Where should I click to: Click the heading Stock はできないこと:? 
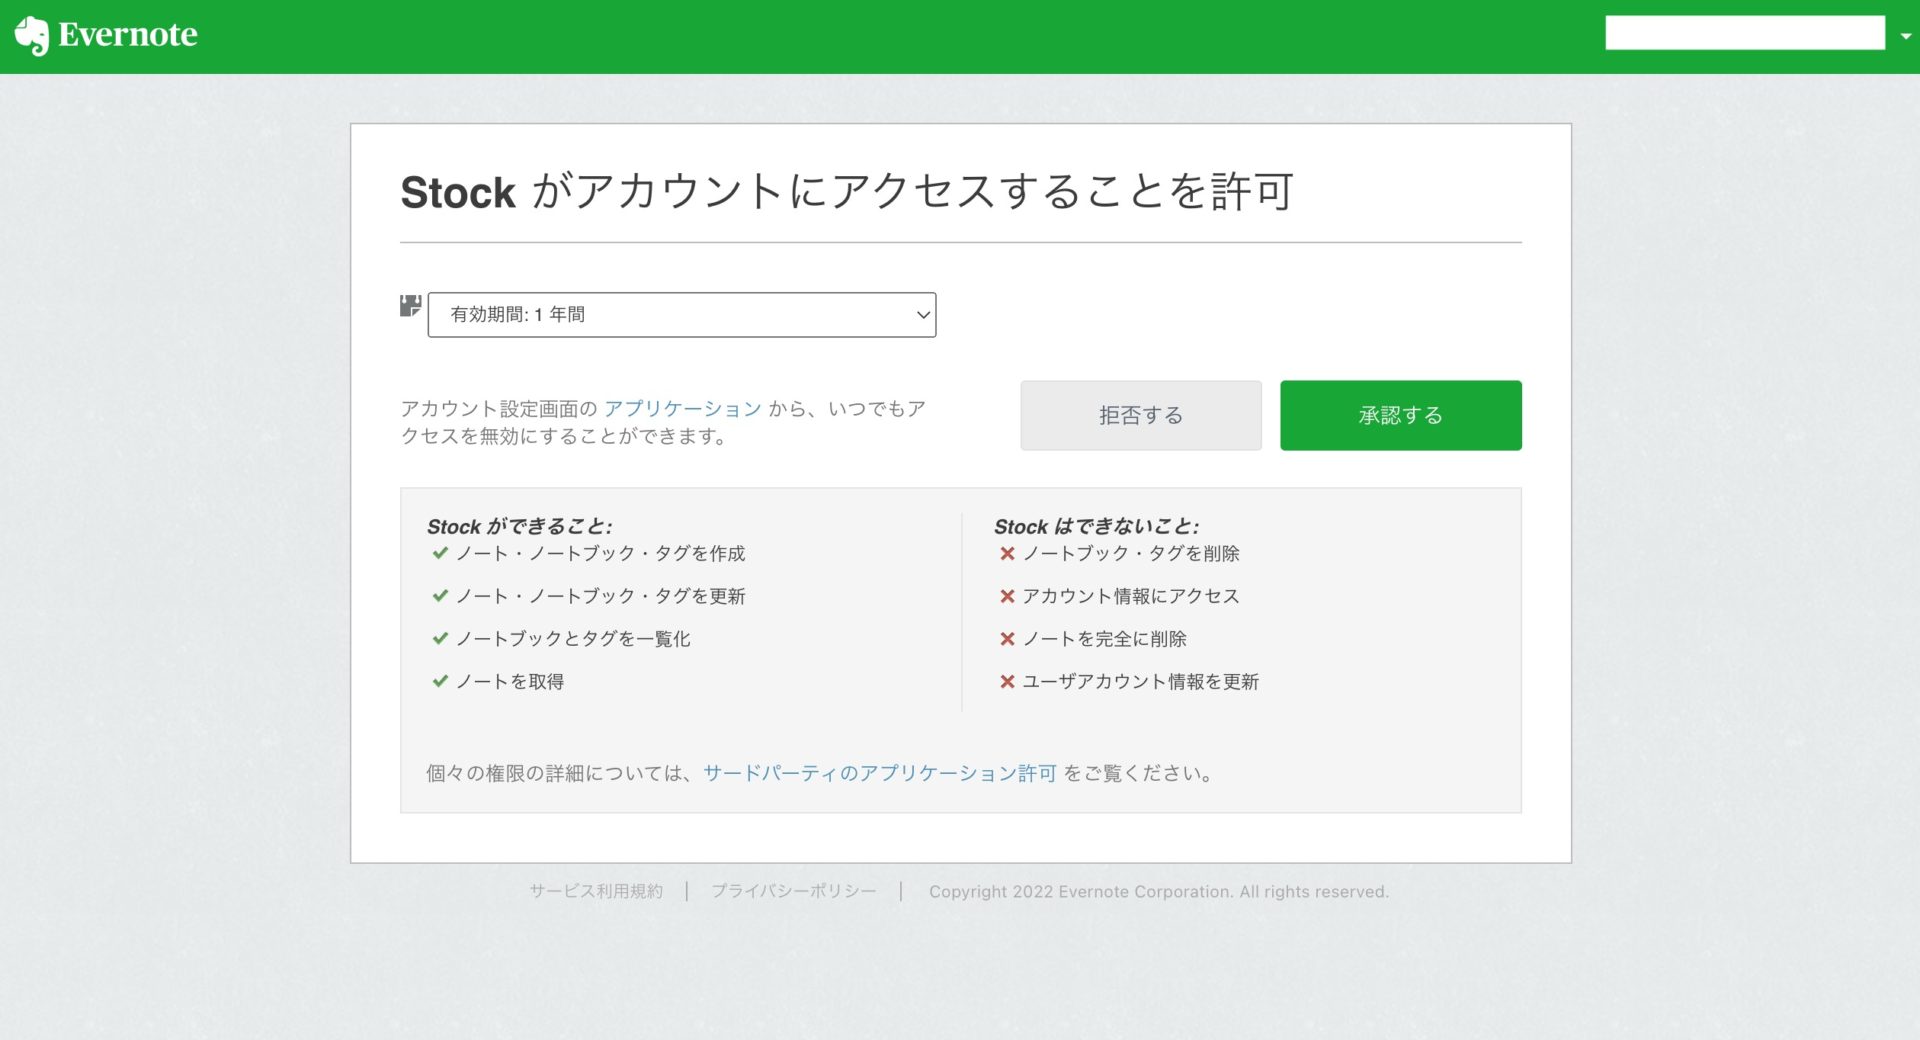coord(1096,526)
